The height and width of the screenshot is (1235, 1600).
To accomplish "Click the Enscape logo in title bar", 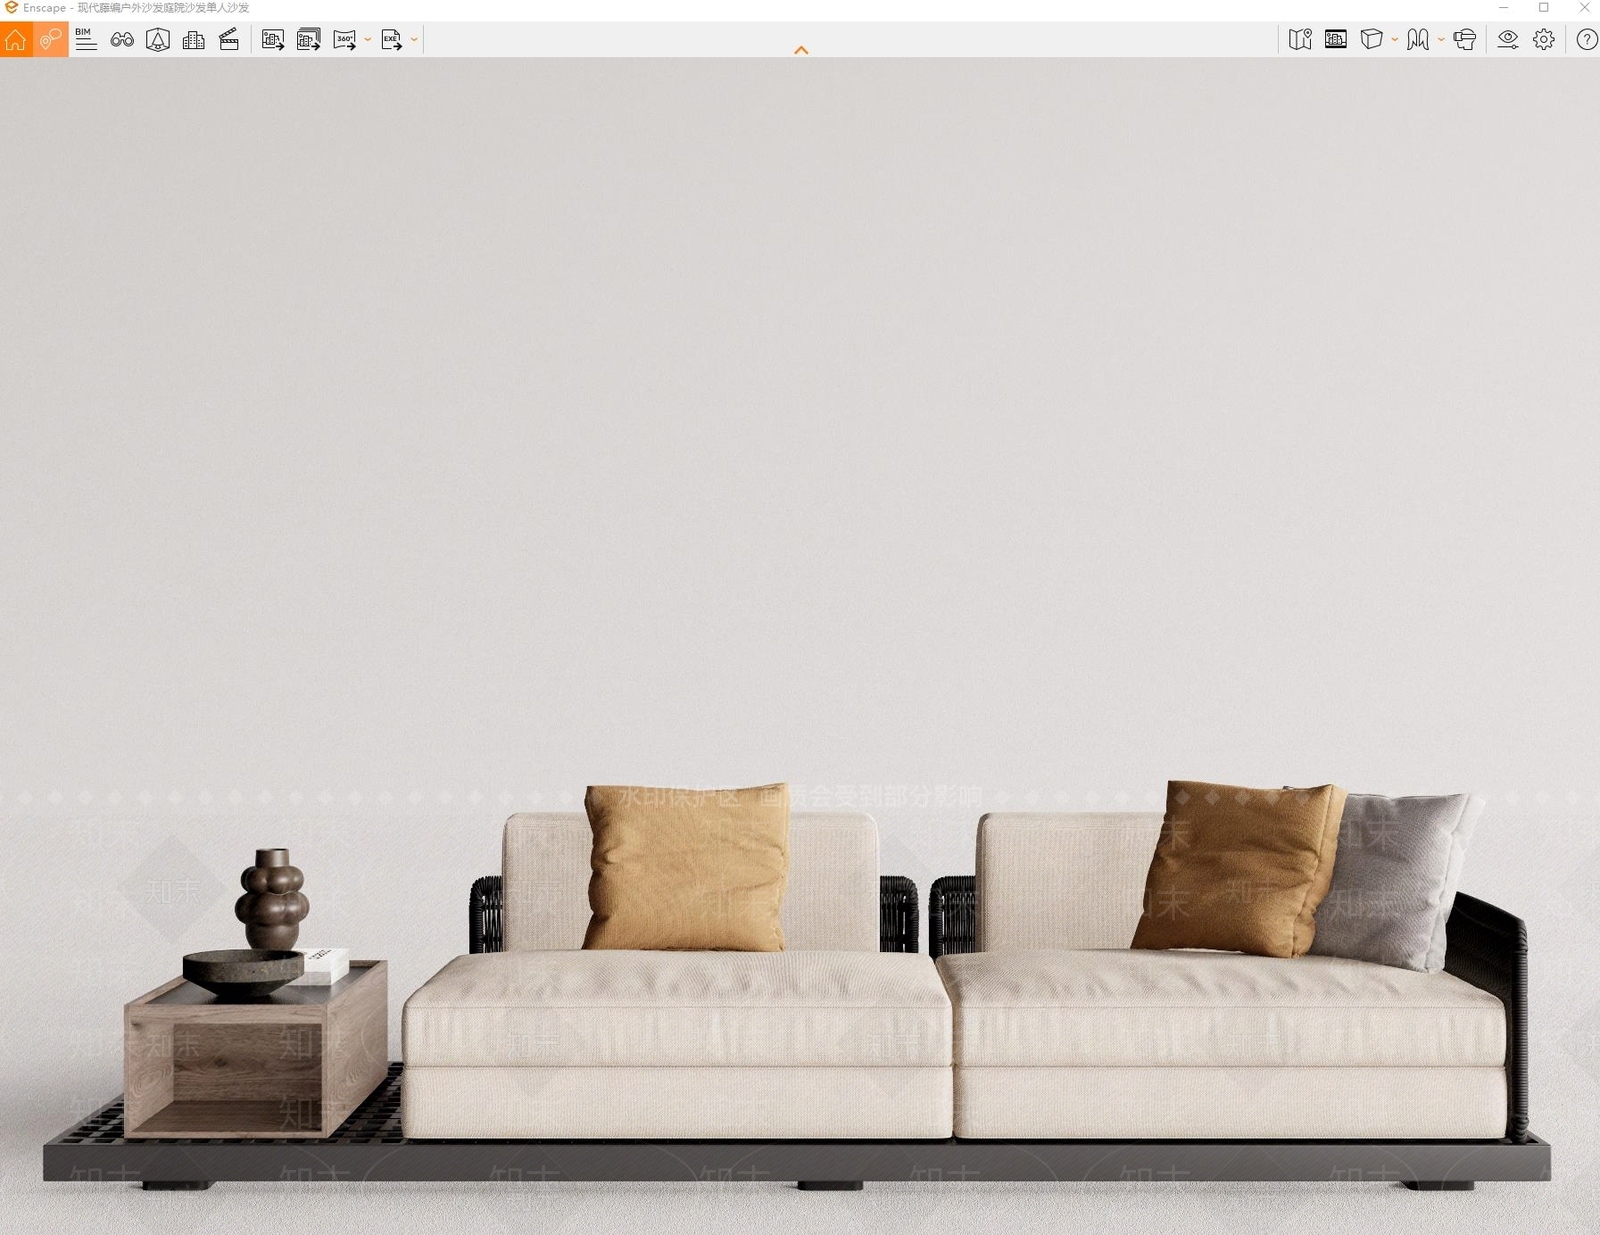I will click(x=11, y=7).
